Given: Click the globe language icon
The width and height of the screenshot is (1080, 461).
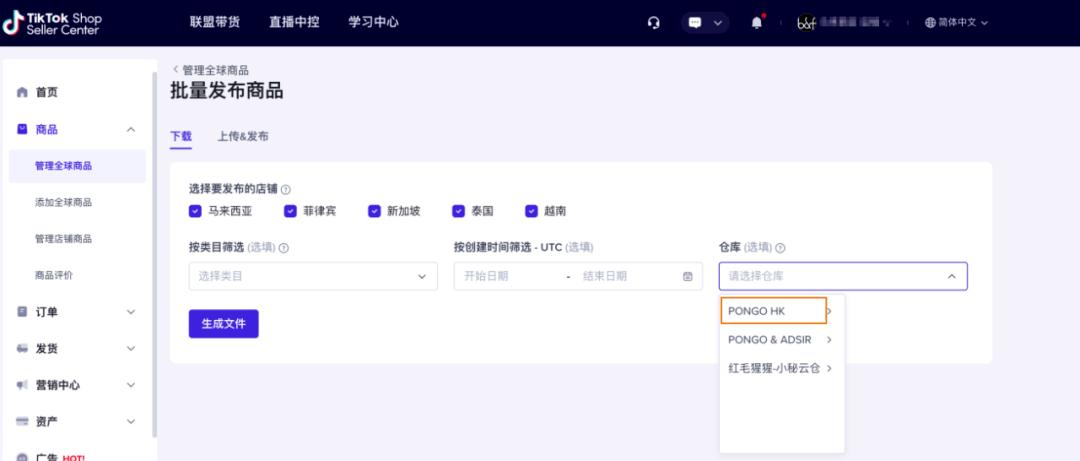Looking at the screenshot, I should pos(931,23).
